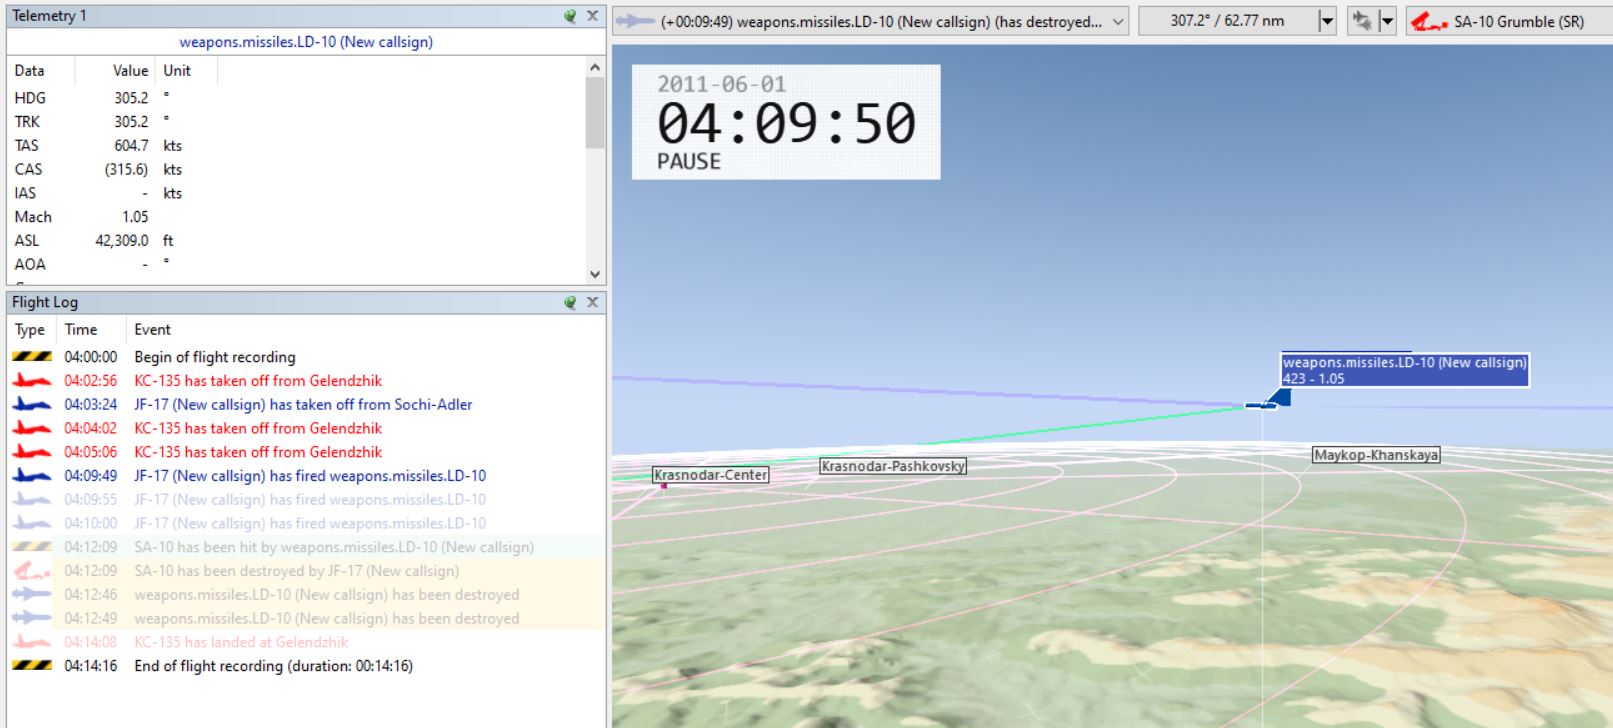Pin the Telemetry 1 panel
The image size is (1613, 728).
pos(570,16)
